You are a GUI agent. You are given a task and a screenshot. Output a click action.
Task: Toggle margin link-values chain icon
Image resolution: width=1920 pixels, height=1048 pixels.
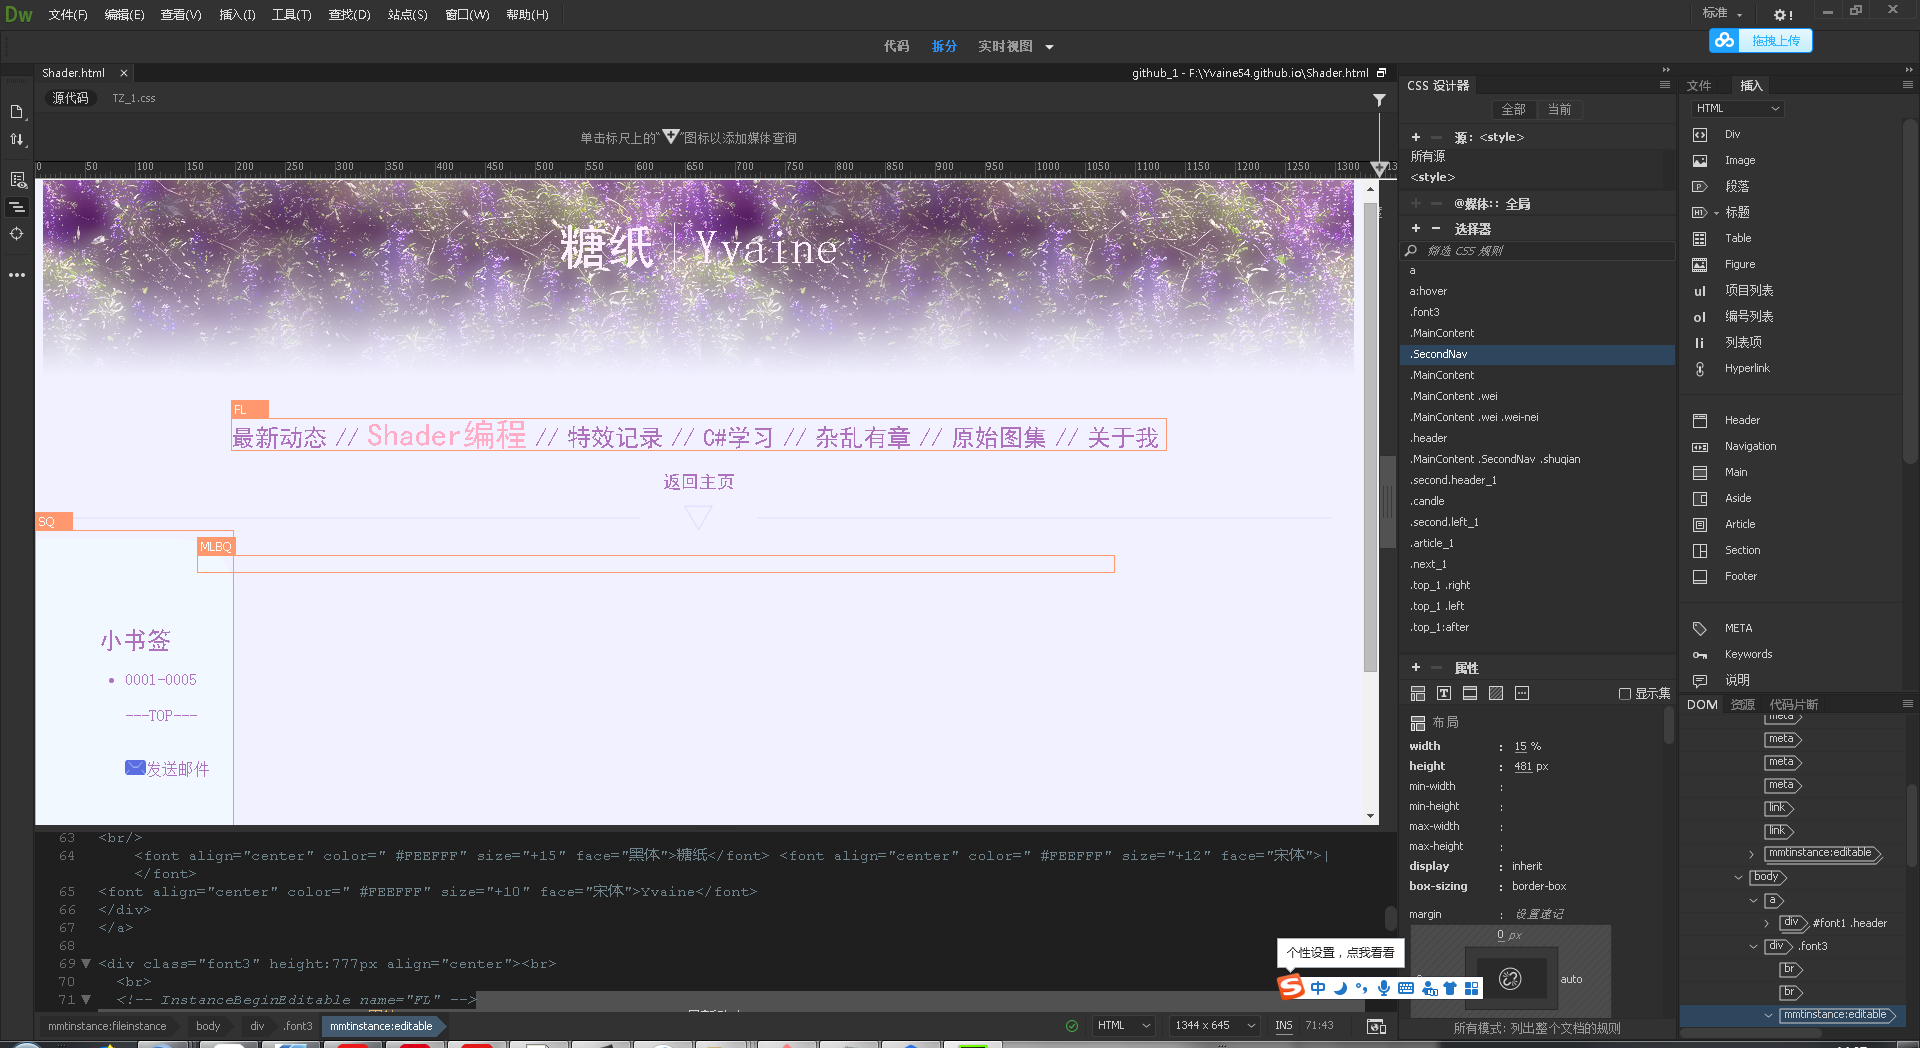coord(1510,979)
